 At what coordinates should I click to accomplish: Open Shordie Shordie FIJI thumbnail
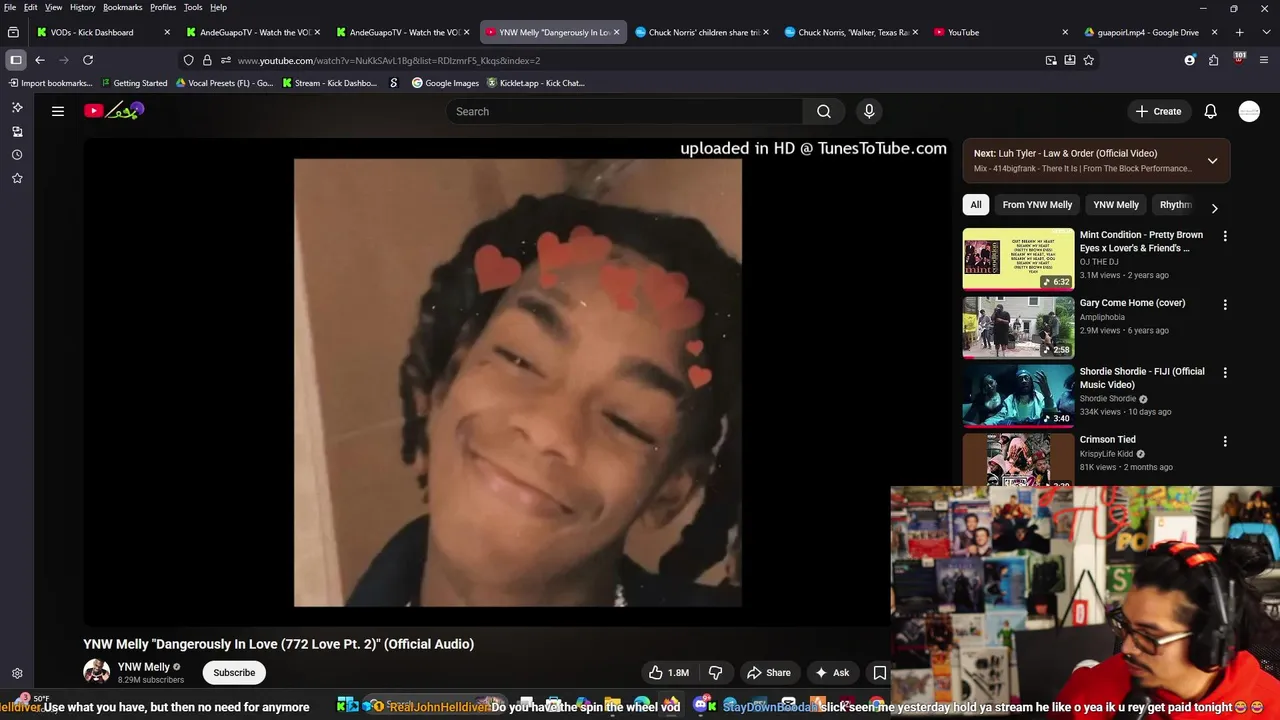click(x=1018, y=395)
